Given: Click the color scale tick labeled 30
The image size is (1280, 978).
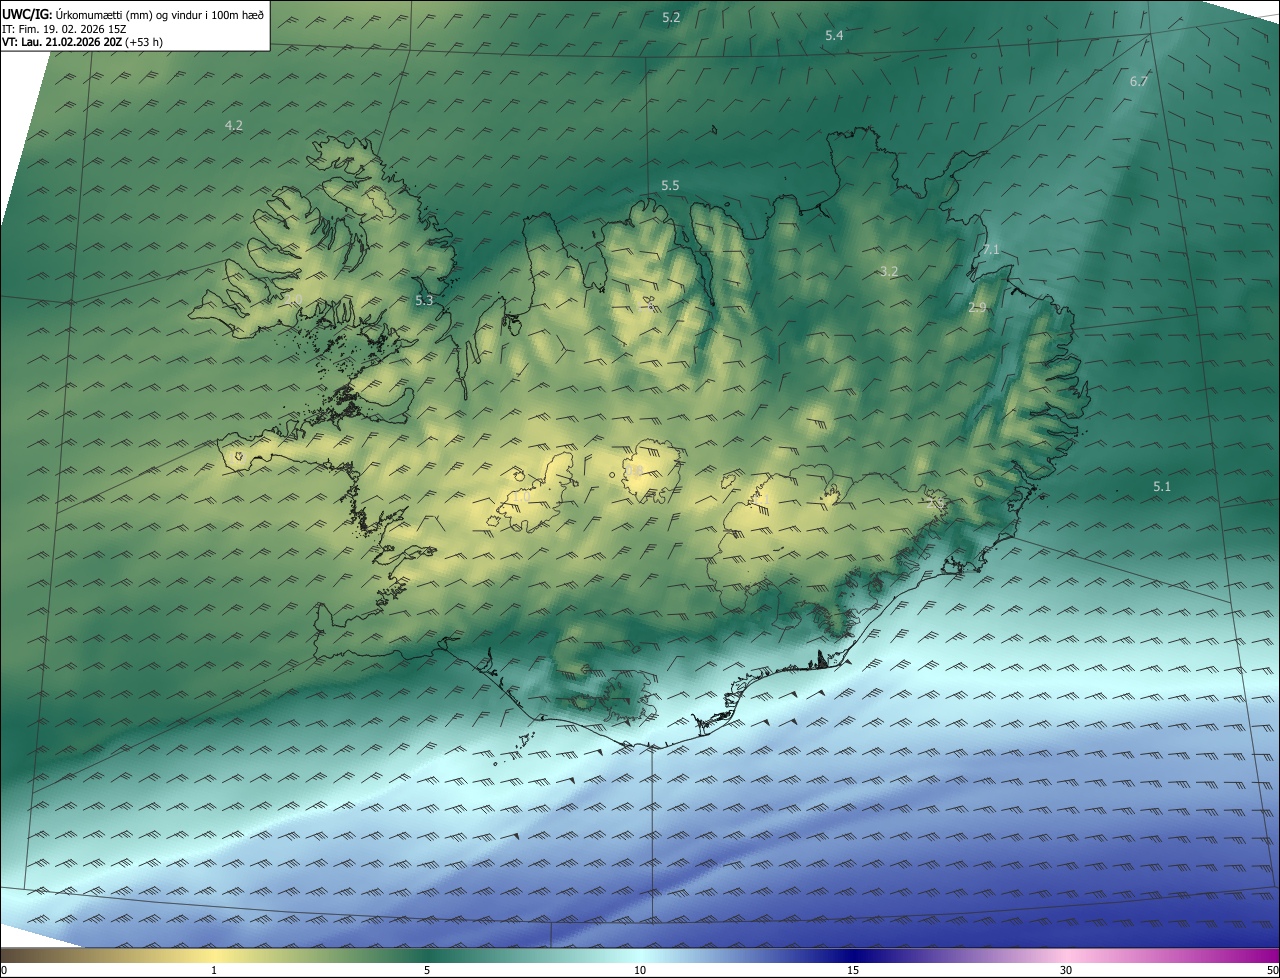Looking at the screenshot, I should (x=1066, y=970).
